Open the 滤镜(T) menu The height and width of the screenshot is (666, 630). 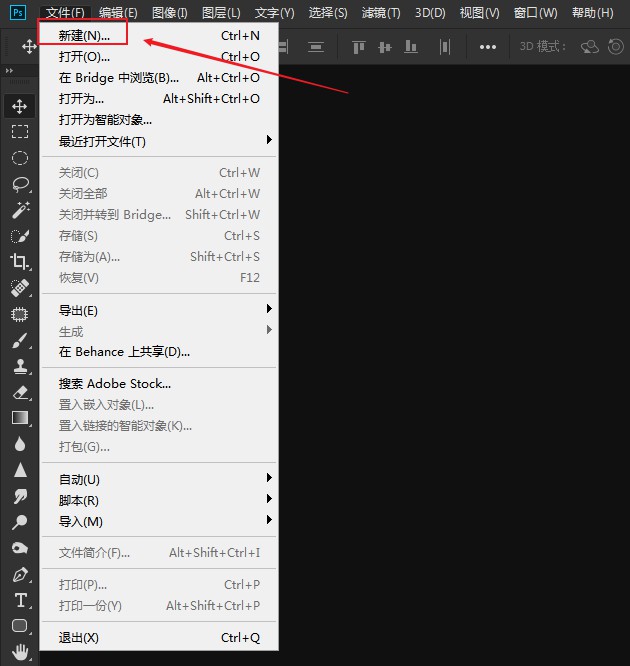click(x=381, y=13)
